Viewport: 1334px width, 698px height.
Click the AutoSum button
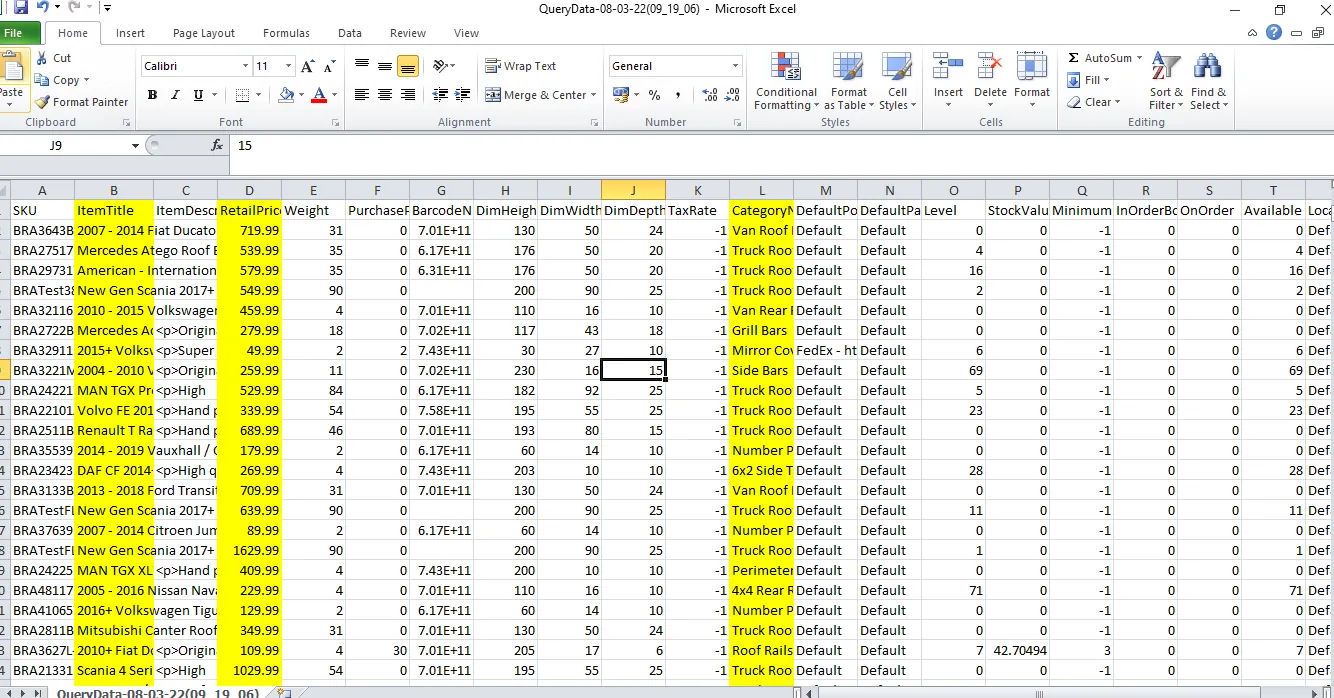(x=1105, y=58)
